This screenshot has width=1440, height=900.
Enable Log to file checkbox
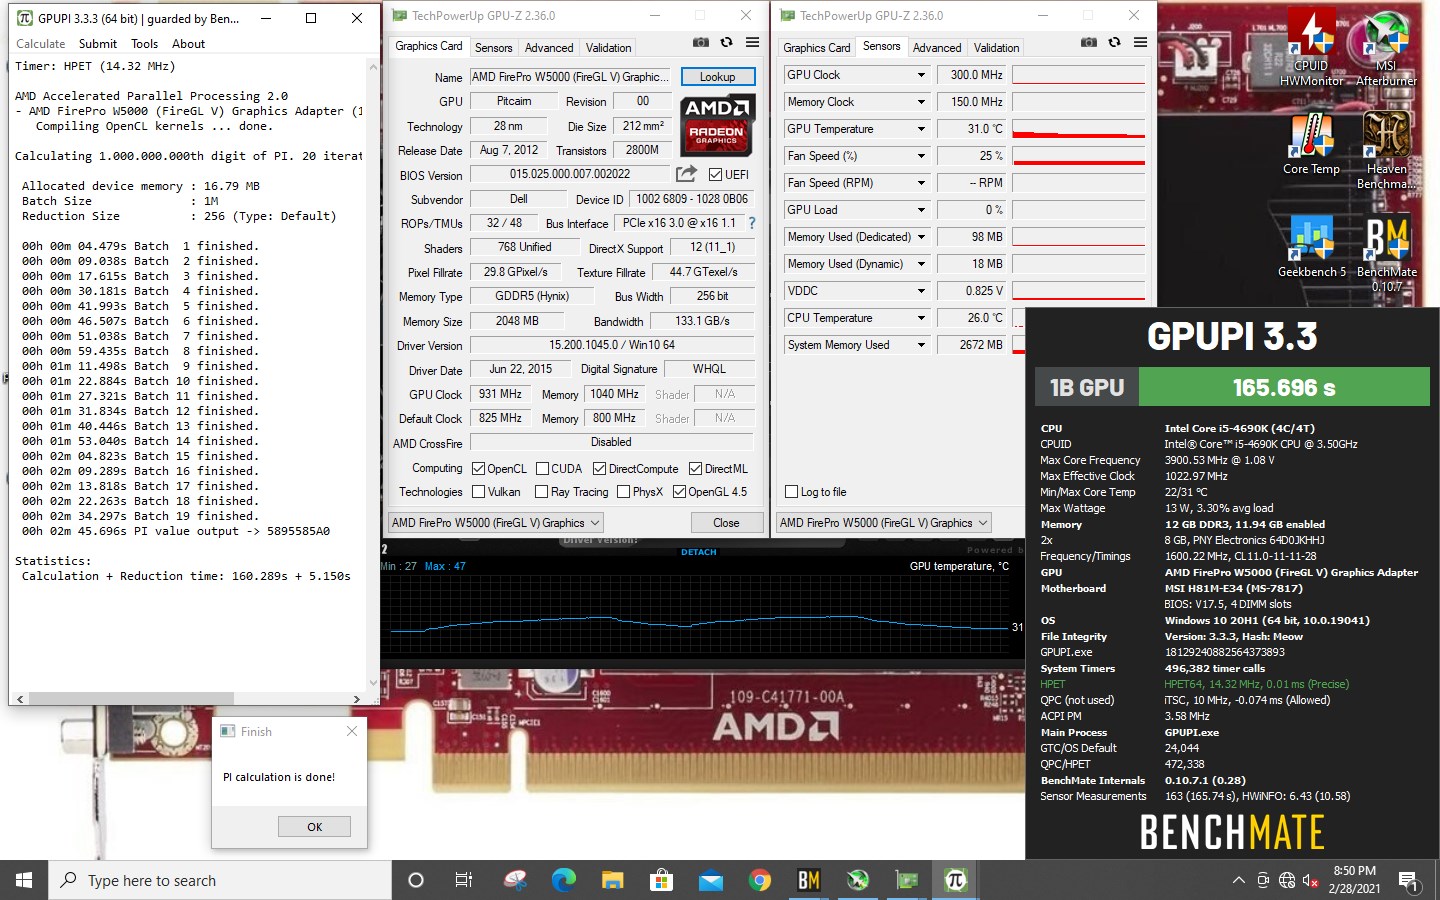pyautogui.click(x=792, y=491)
